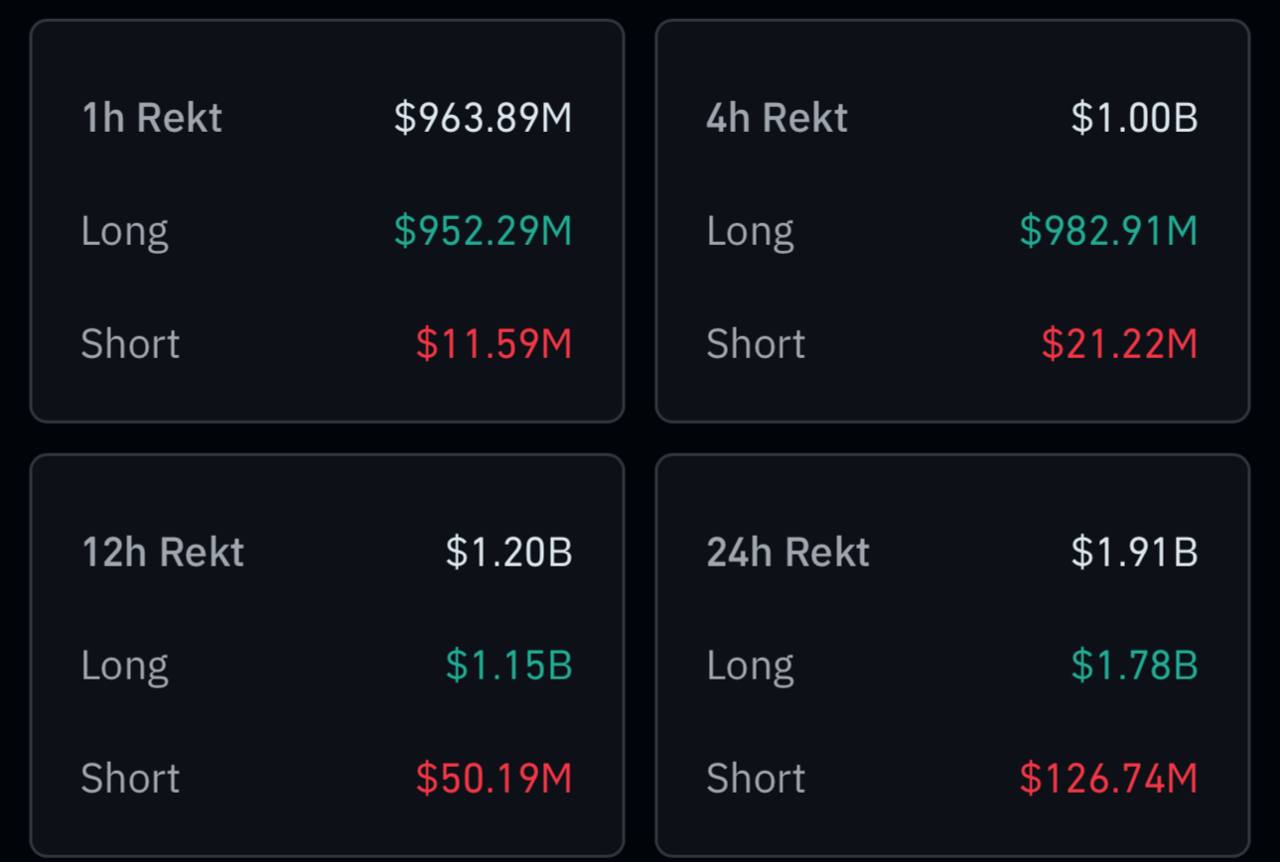Click the Long label in 12h card
The width and height of the screenshot is (1280, 862).
point(124,665)
